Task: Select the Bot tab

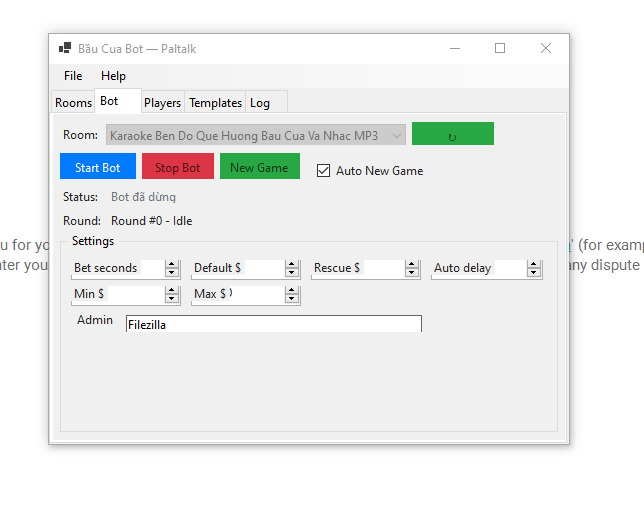Action: 118,101
